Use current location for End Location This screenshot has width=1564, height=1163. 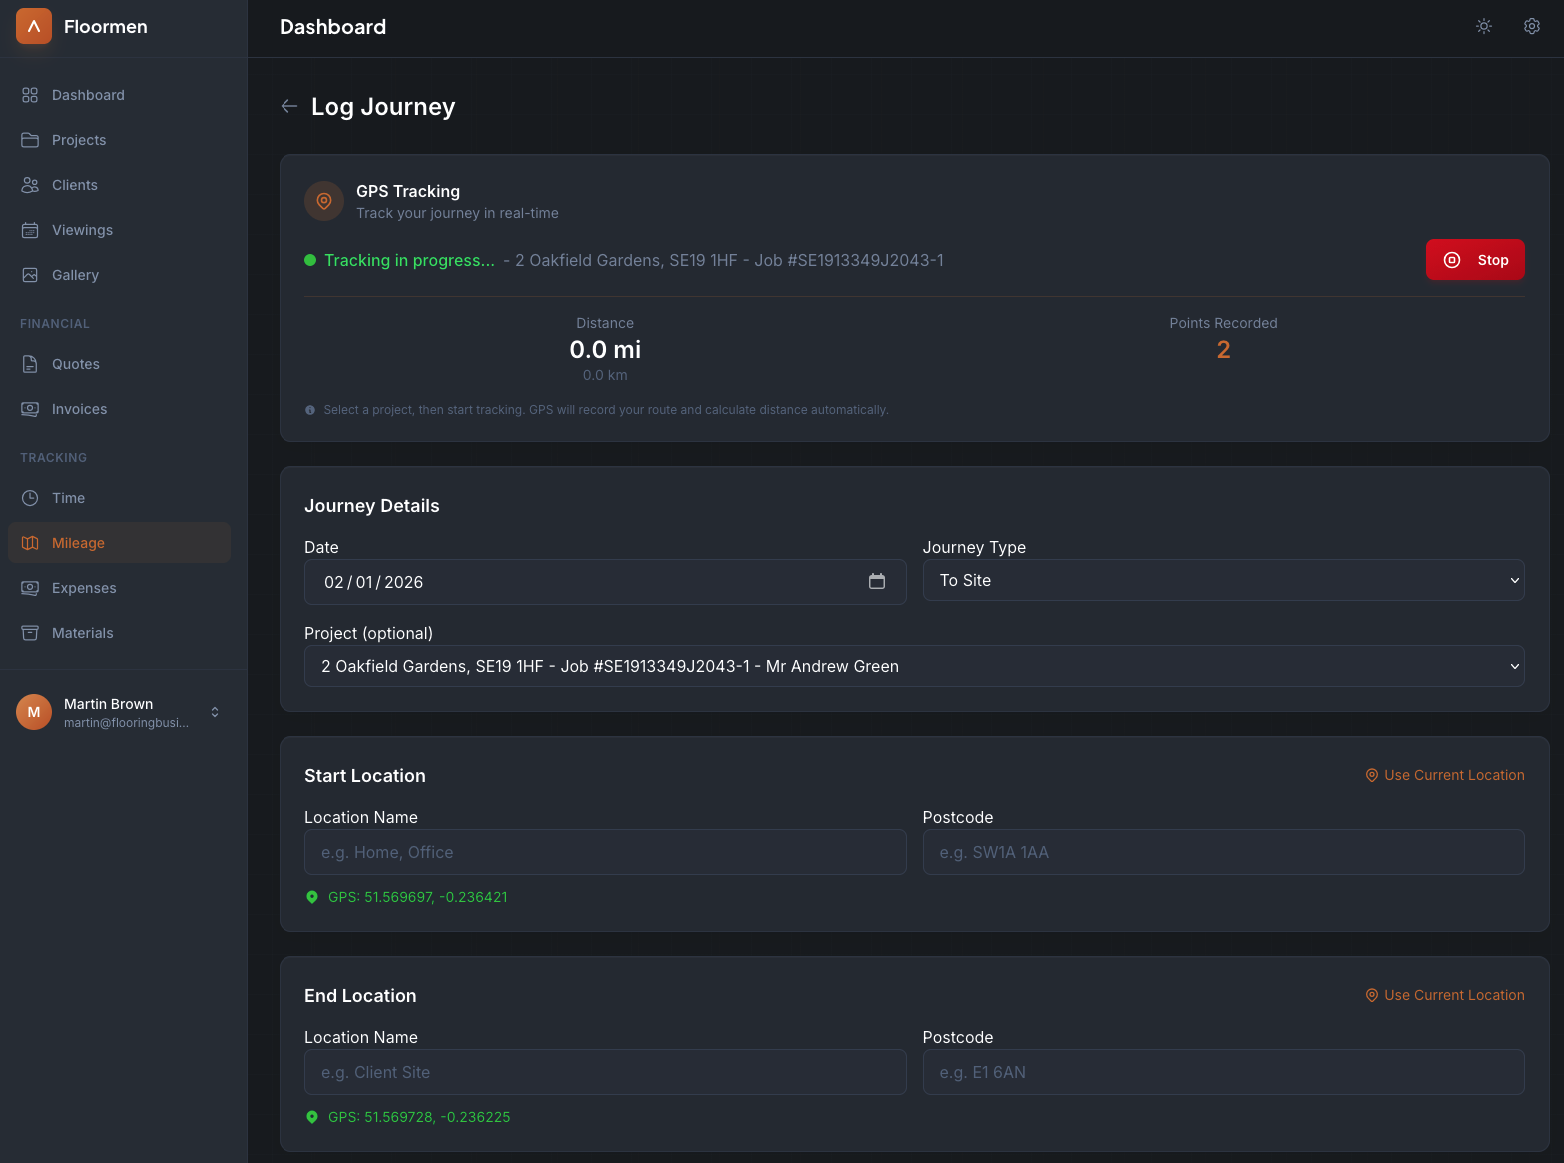(x=1444, y=995)
